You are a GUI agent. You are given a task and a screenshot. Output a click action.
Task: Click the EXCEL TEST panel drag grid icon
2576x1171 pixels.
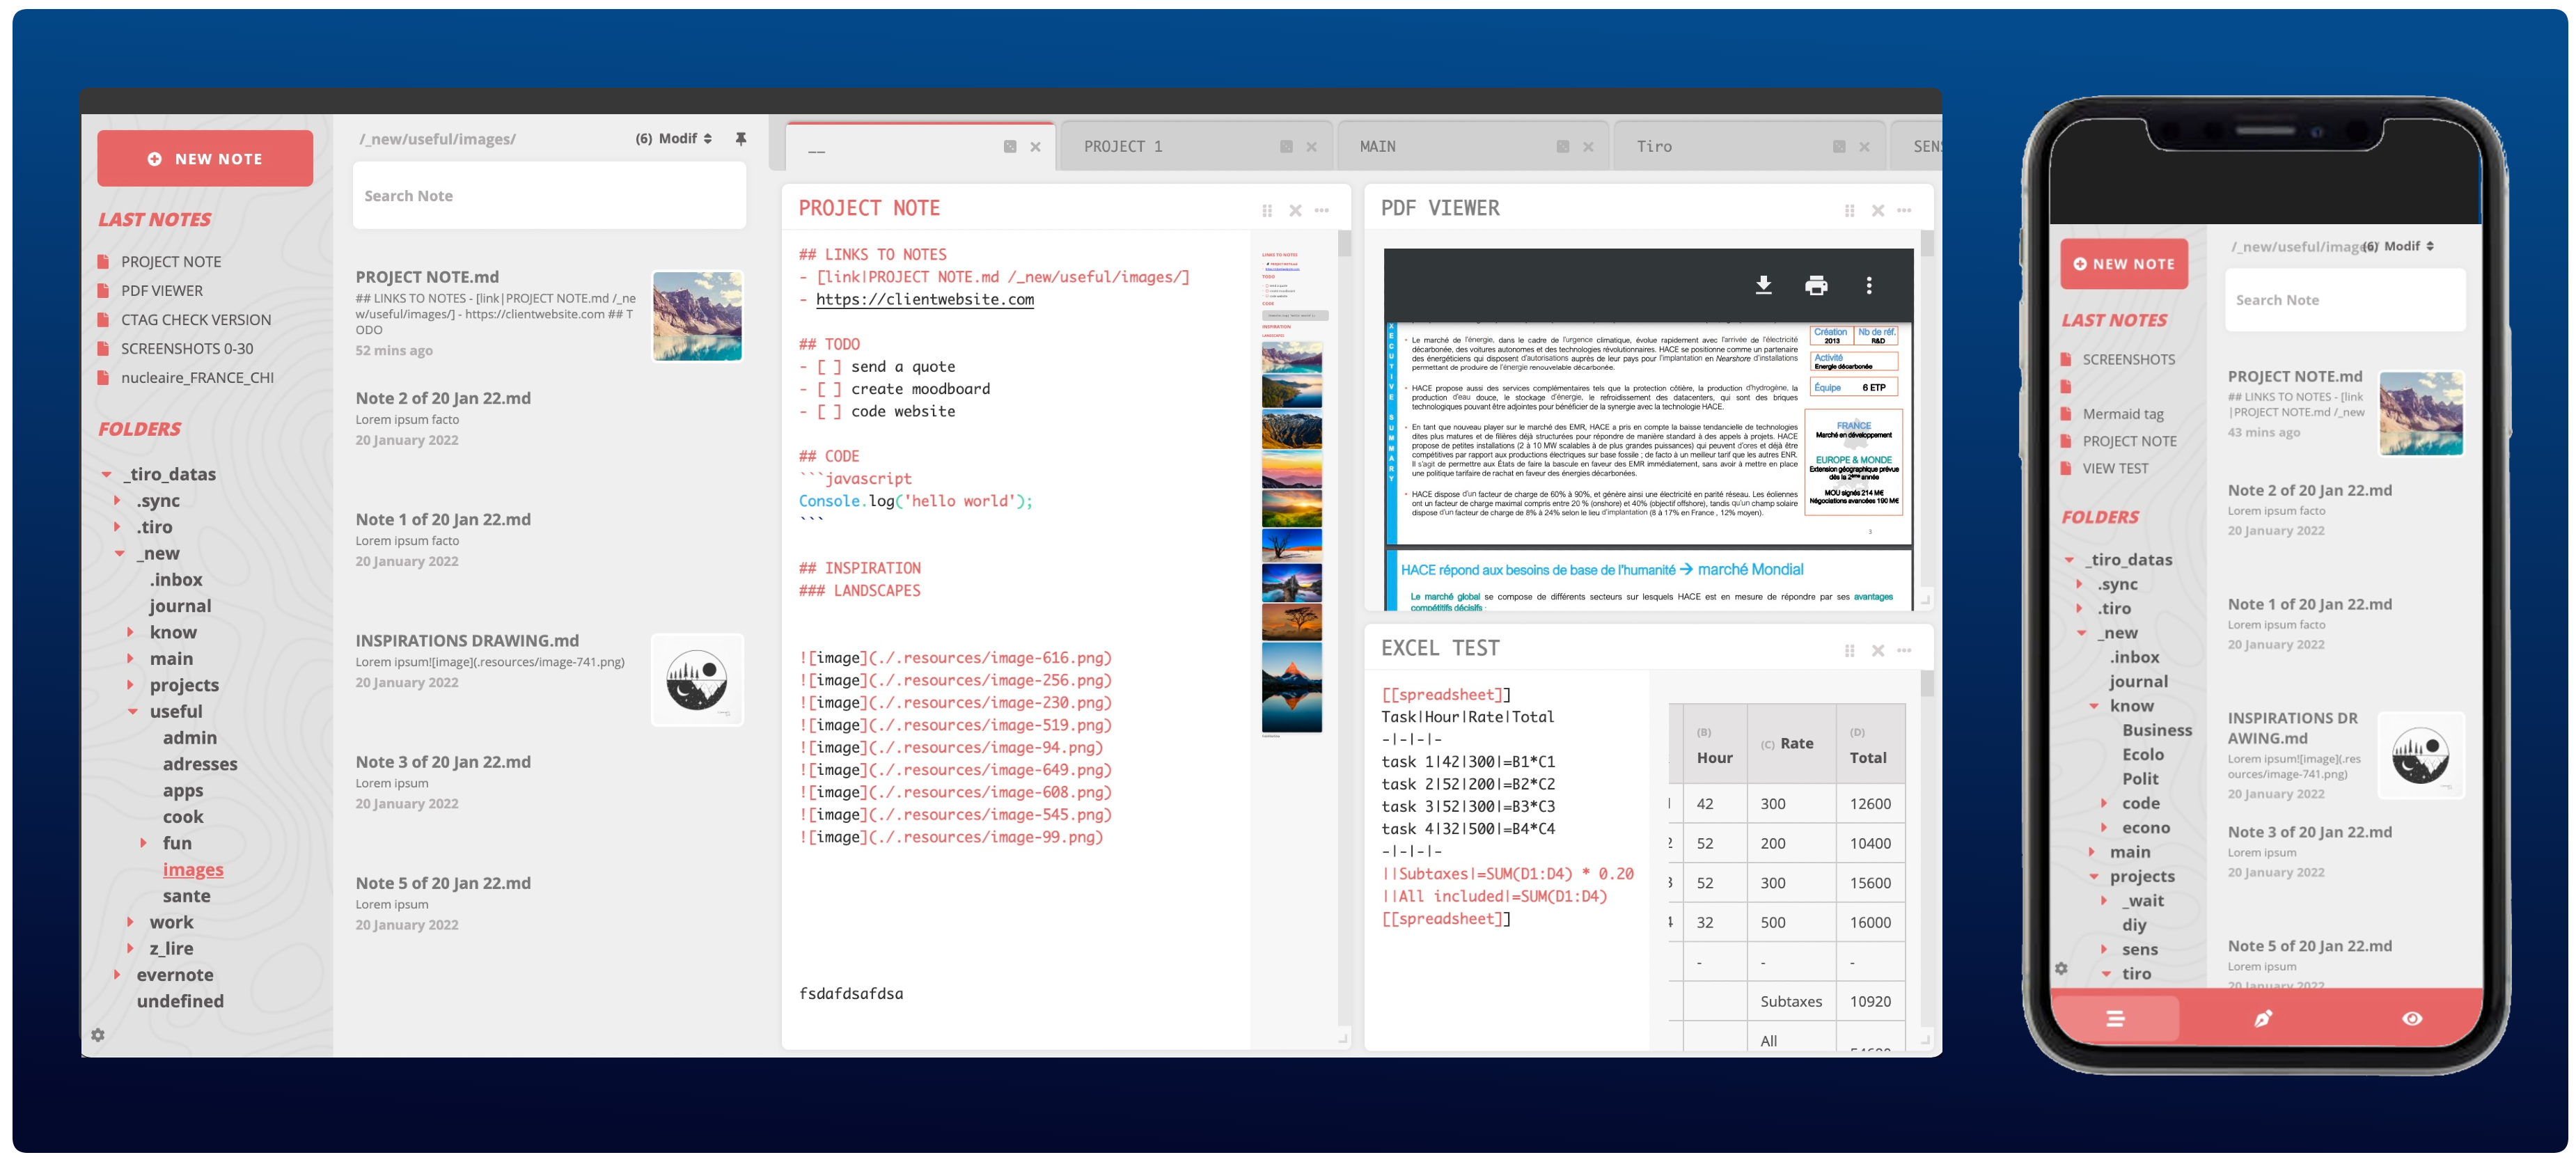tap(1849, 651)
